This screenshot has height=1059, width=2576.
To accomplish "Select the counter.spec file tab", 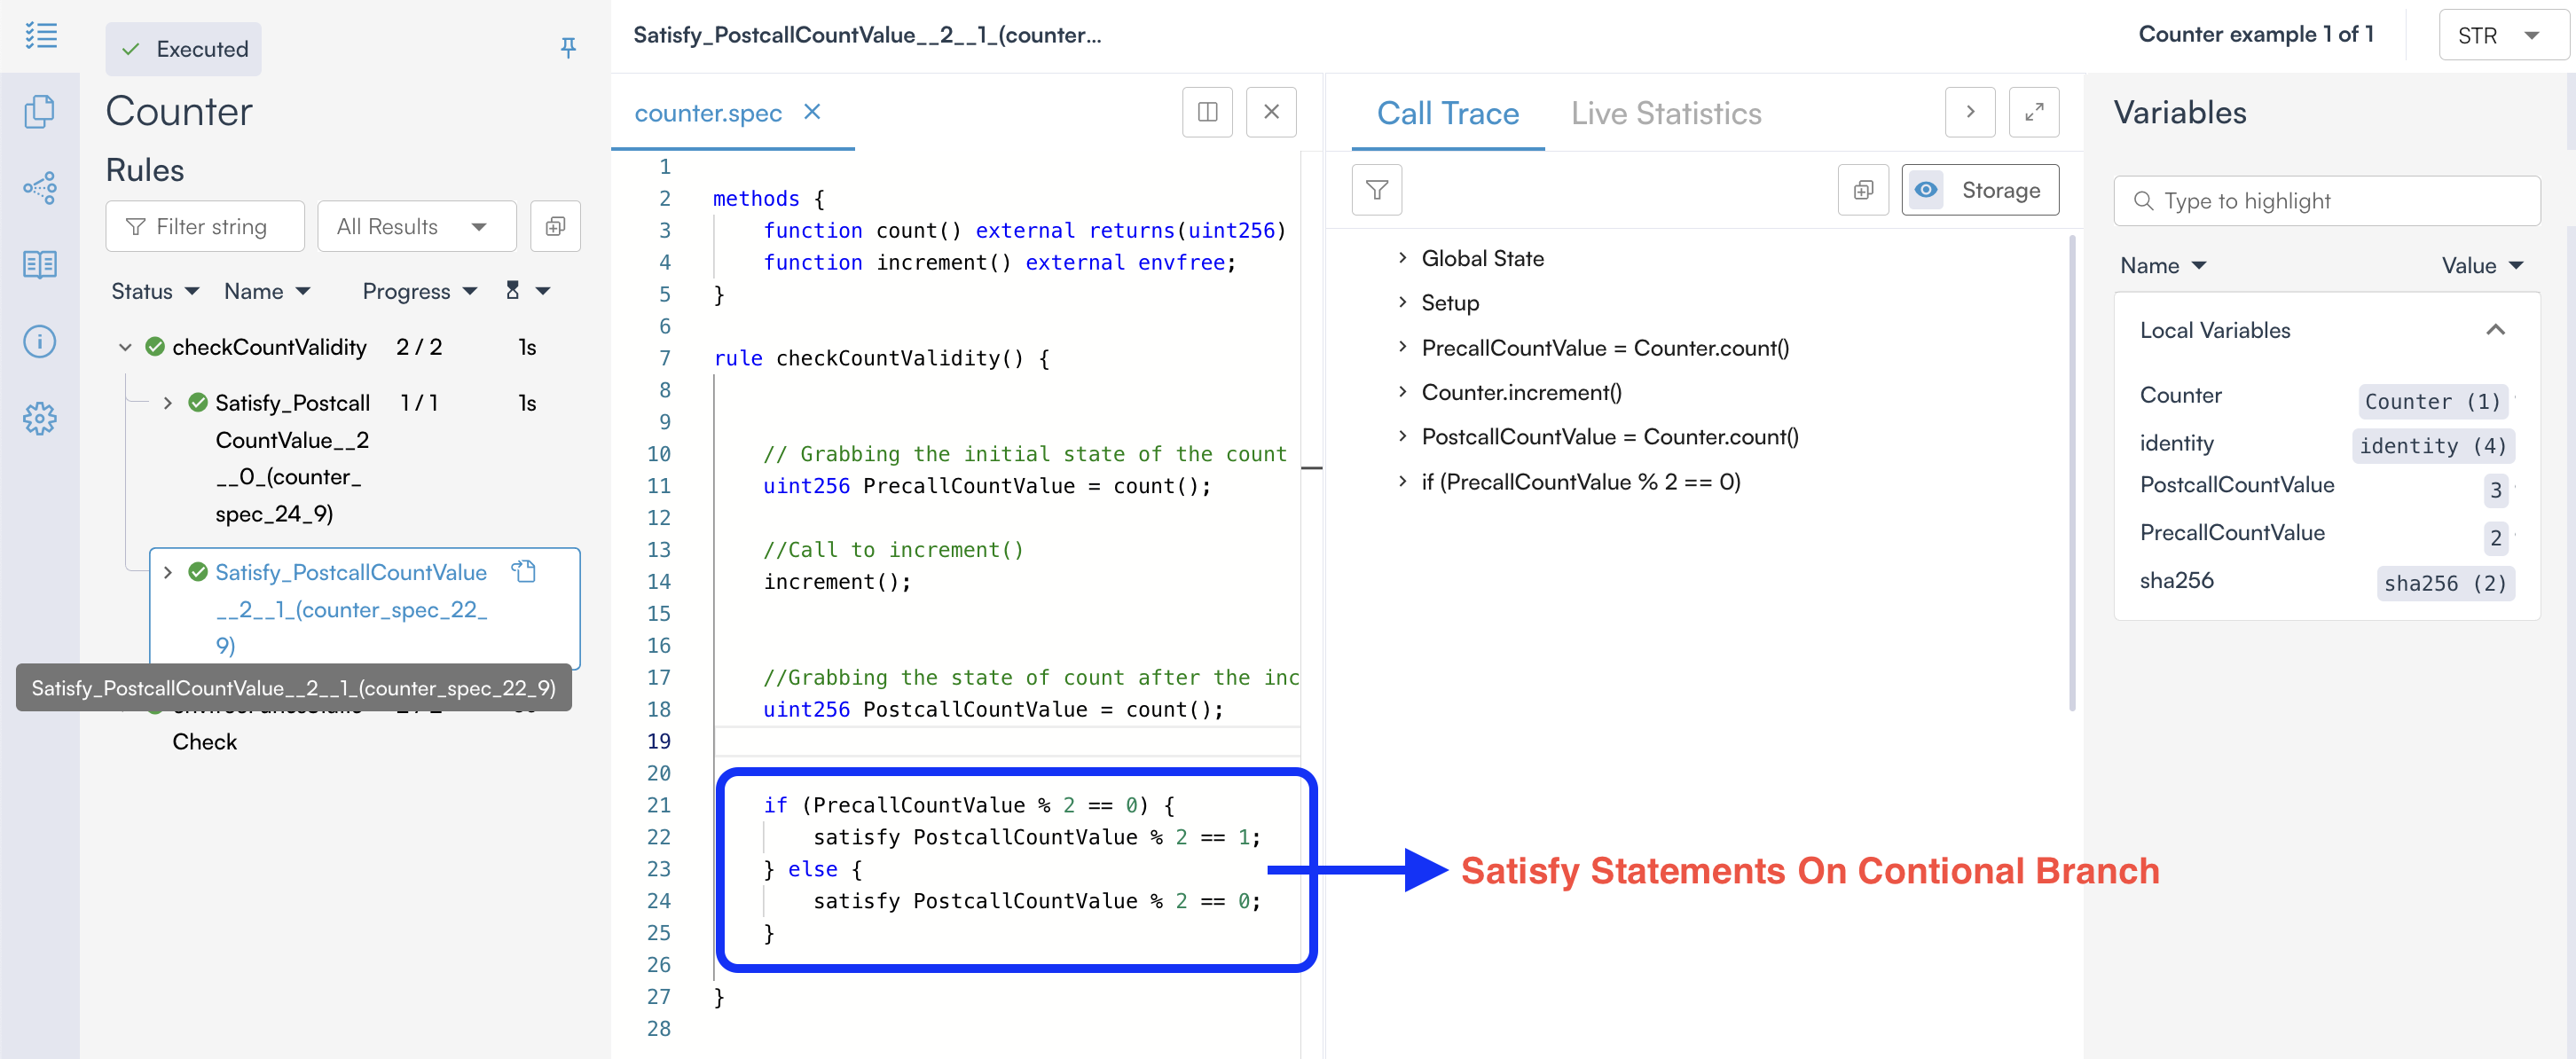I will click(707, 113).
